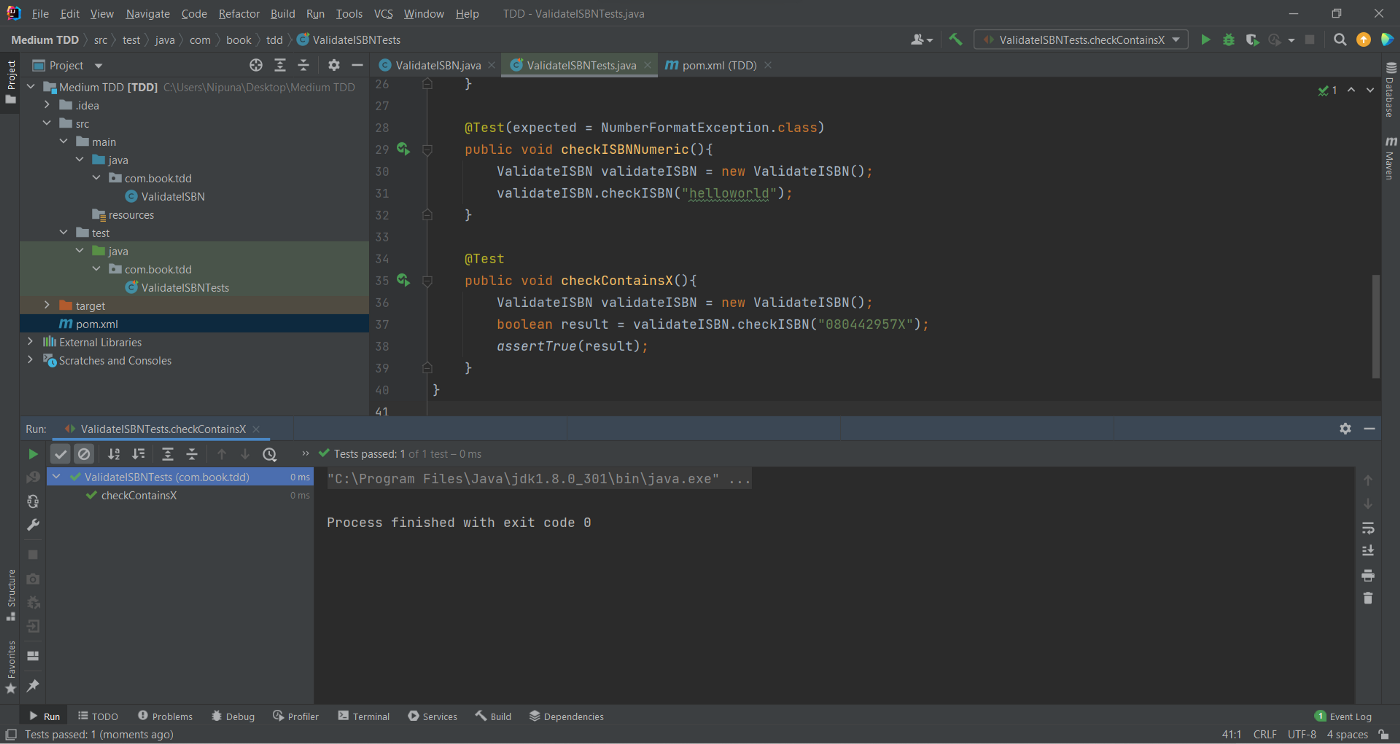Open the Terminal tool window button
1400x744 pixels.
(364, 716)
